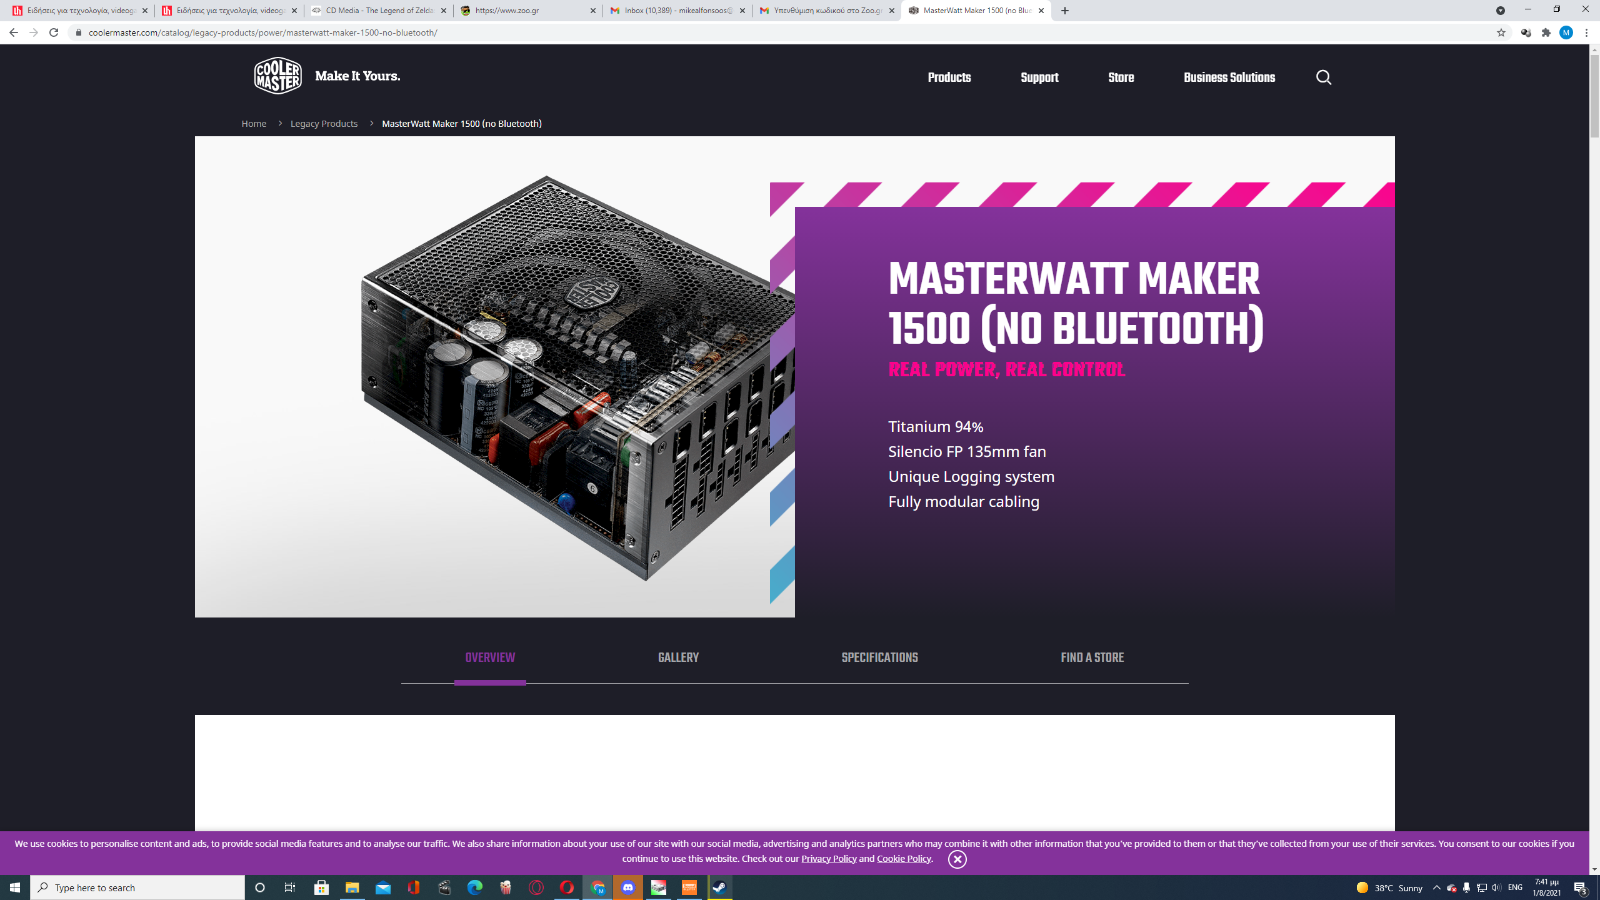Click the 'Titanium 94%' feature text
Viewport: 1600px width, 900px height.
(935, 427)
